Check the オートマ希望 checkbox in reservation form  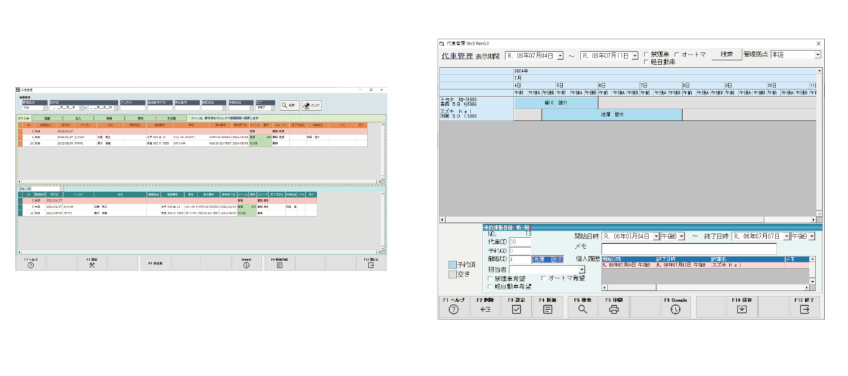pos(544,278)
